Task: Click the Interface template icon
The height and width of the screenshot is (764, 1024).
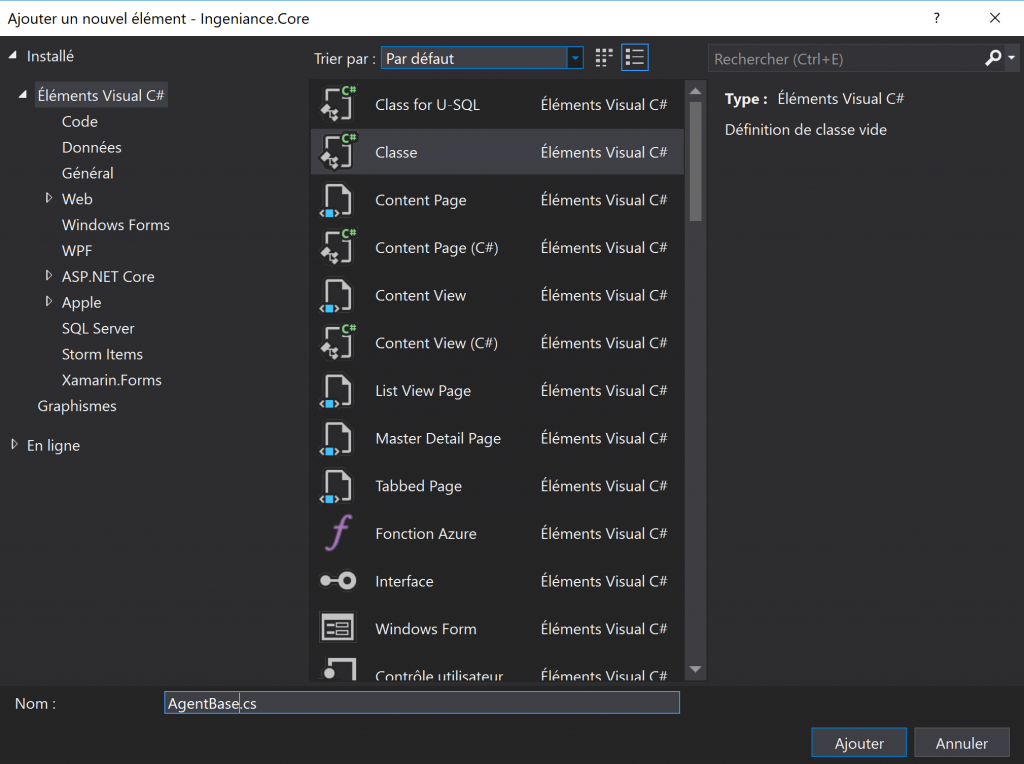Action: [x=338, y=581]
